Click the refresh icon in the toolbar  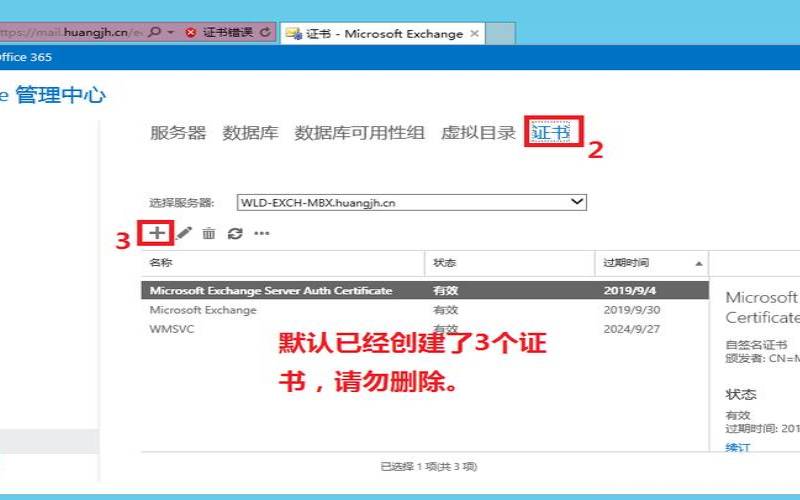pos(235,234)
